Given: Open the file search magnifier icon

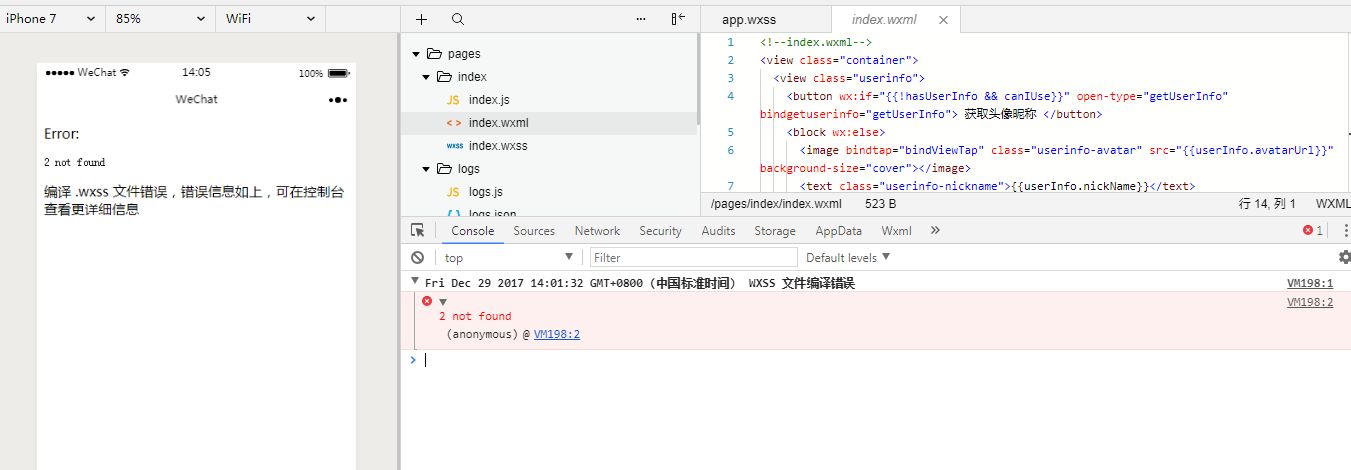Looking at the screenshot, I should coord(458,19).
